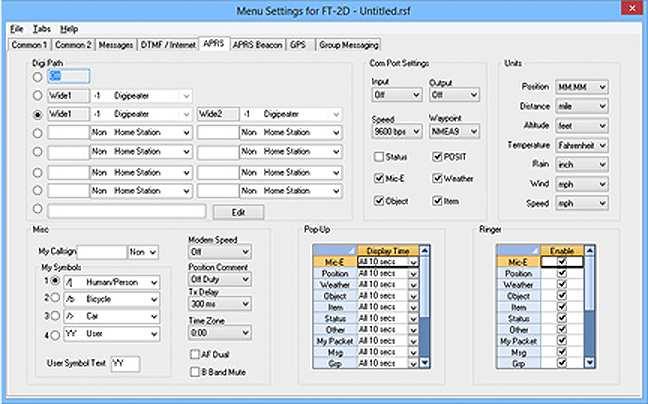
Task: Open the Waypoint NMEA9 dropdown
Action: 454,132
